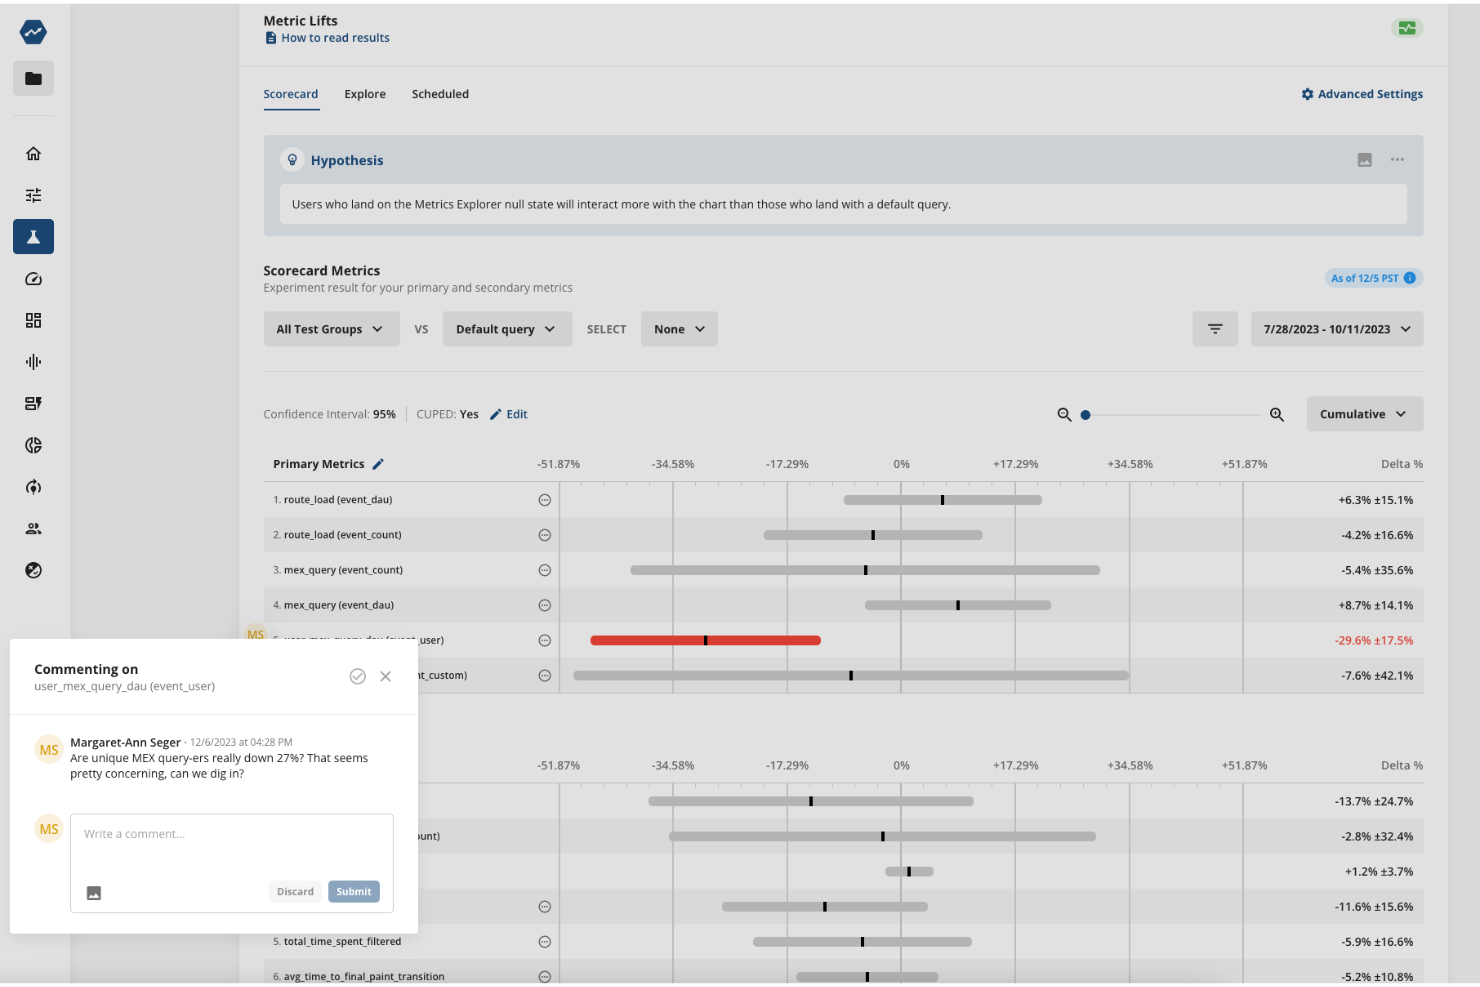
Task: Click the info icon in As of 12/5 PST badge
Action: pyautogui.click(x=1410, y=278)
